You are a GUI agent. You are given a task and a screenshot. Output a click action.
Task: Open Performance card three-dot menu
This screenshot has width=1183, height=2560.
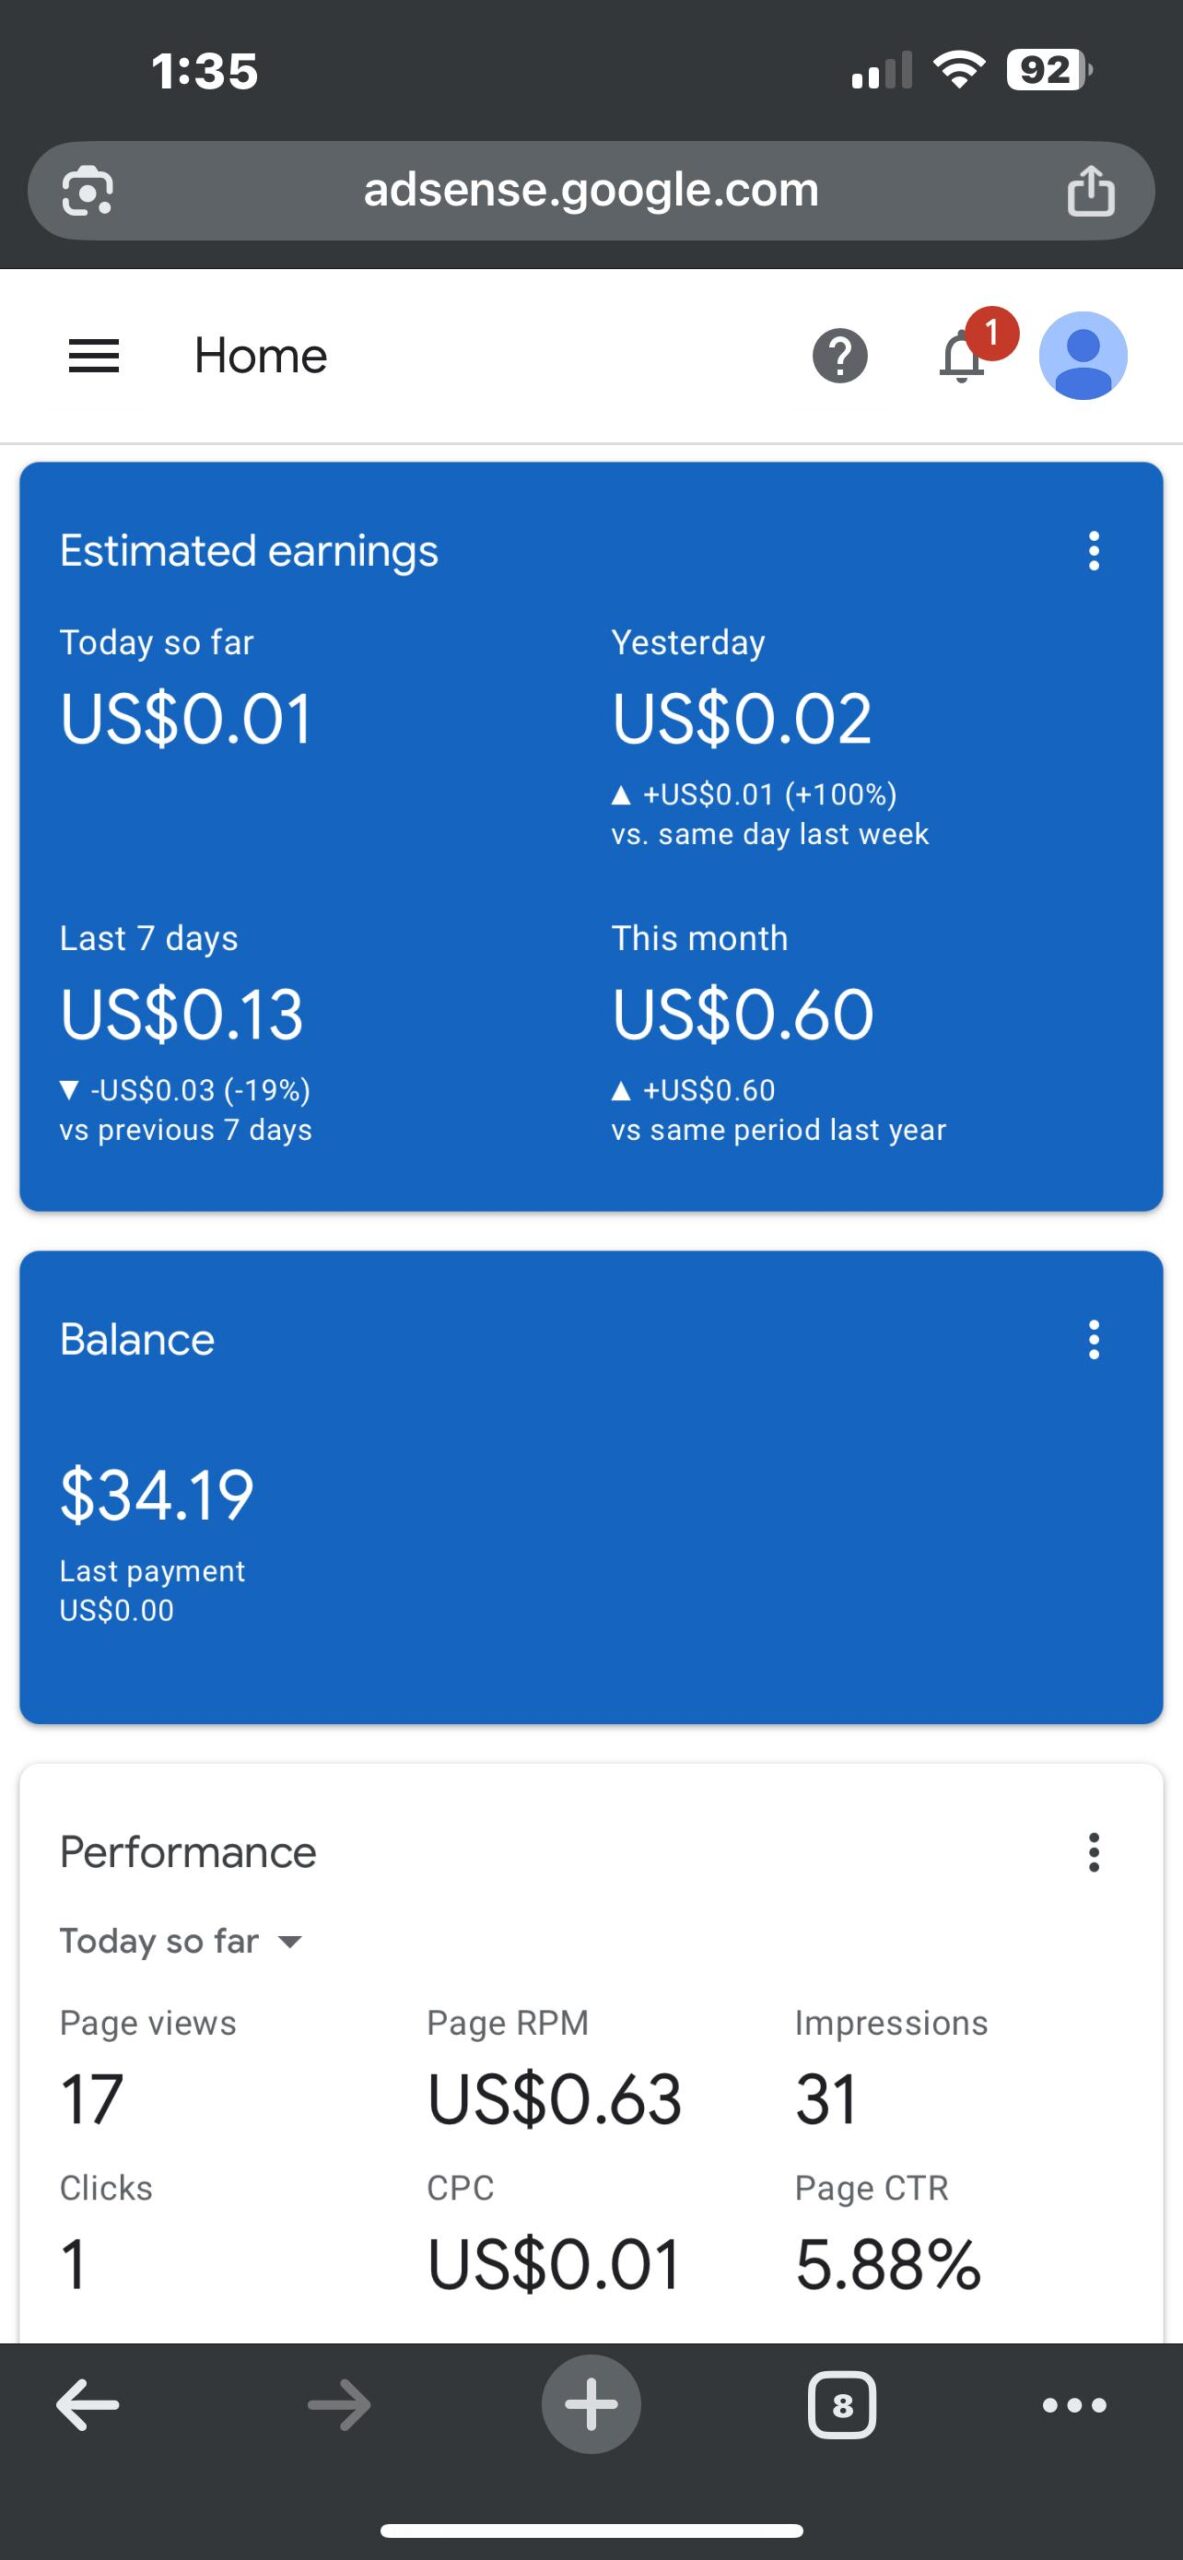tap(1093, 1853)
